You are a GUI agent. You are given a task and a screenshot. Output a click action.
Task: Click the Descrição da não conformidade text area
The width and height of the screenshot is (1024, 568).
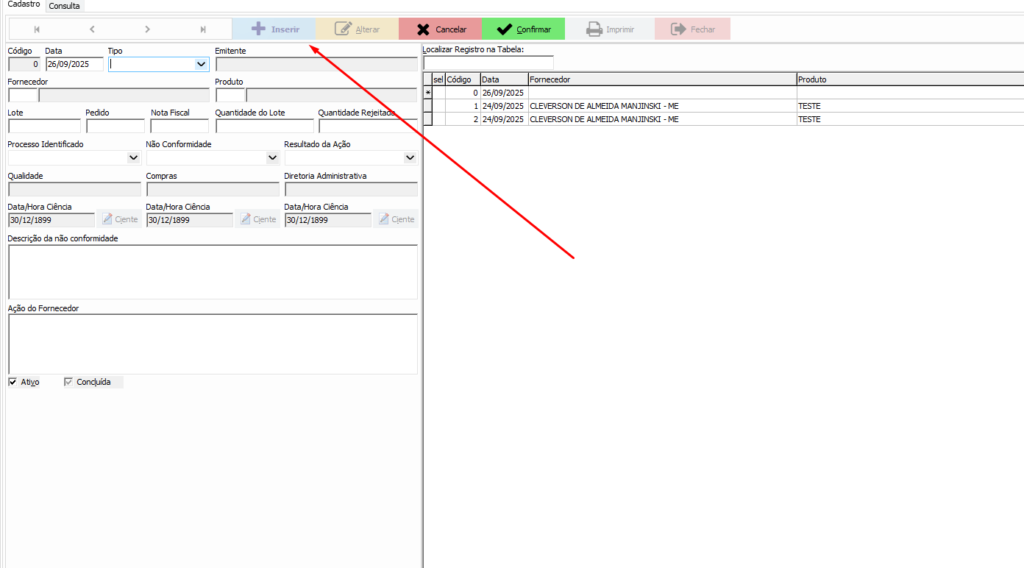[212, 271]
